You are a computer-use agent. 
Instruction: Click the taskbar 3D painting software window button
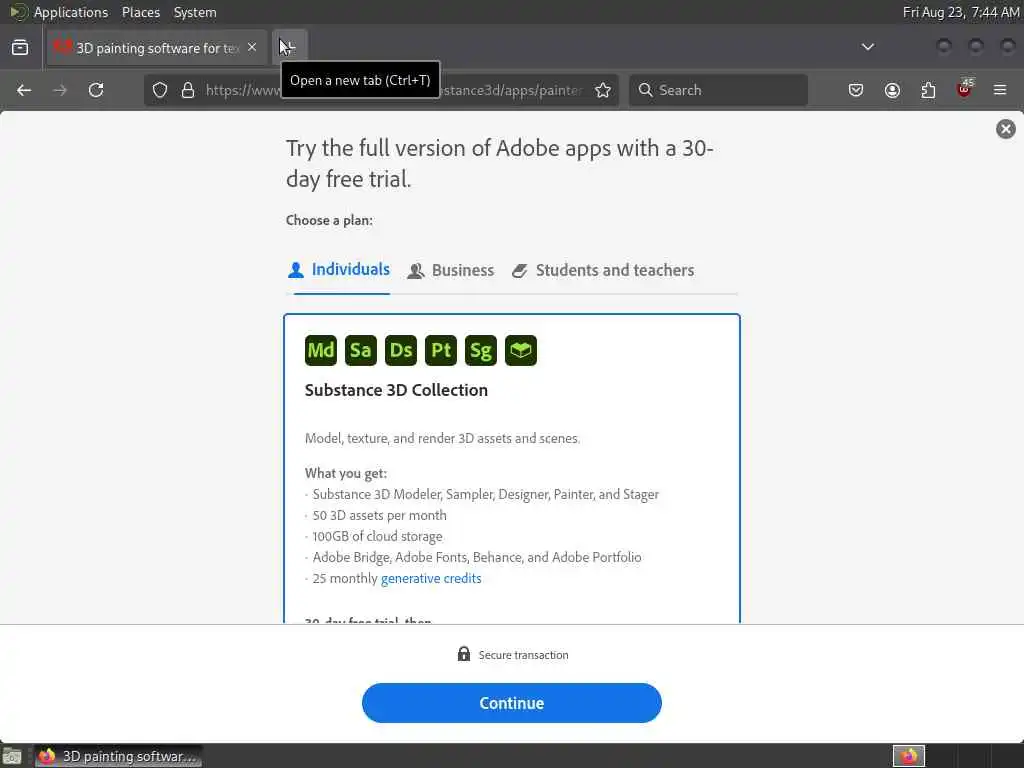[118, 756]
